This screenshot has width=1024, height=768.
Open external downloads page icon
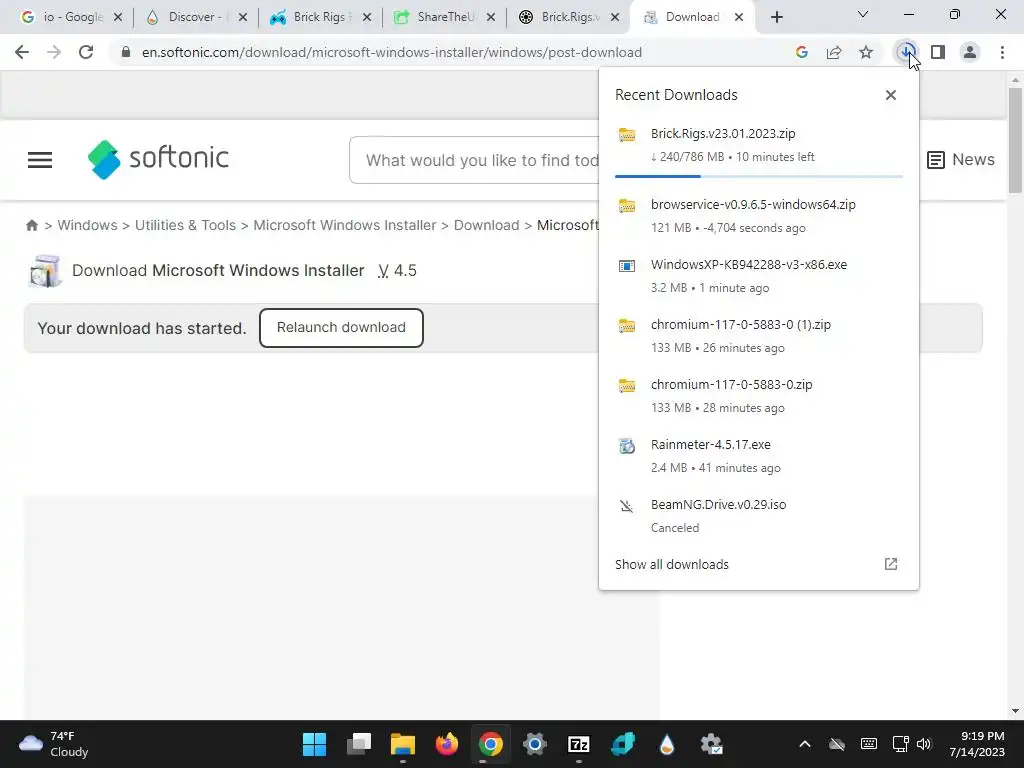(x=891, y=564)
